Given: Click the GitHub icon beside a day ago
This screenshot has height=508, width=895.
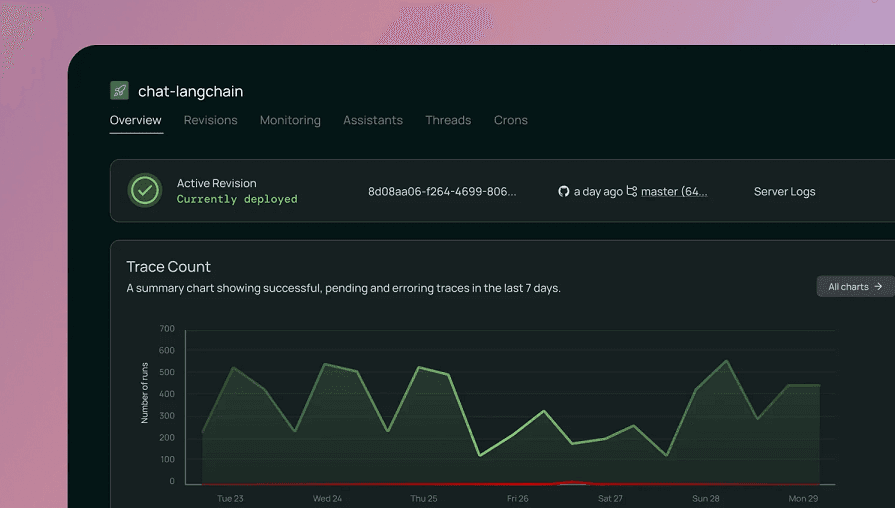Looking at the screenshot, I should [564, 191].
